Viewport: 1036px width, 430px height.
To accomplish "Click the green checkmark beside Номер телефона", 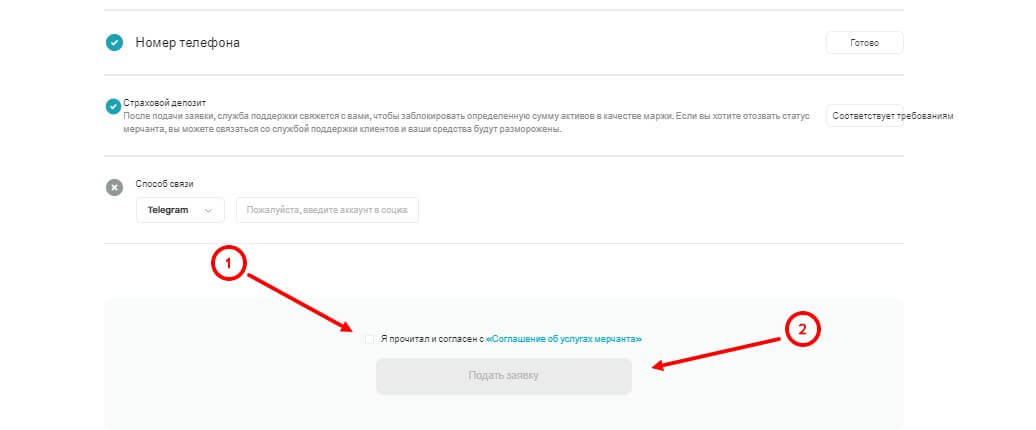I will [x=114, y=43].
